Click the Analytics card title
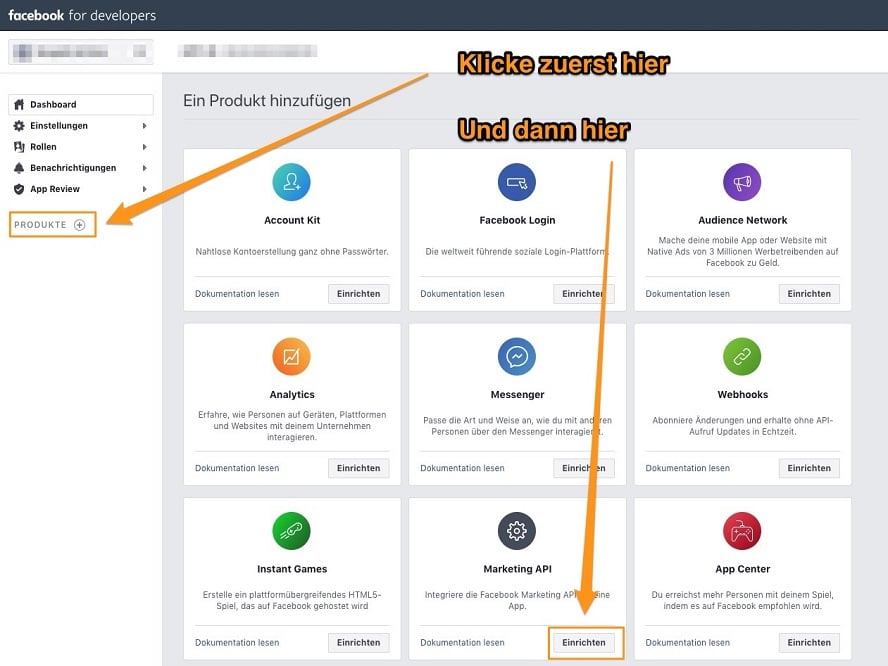The height and width of the screenshot is (666, 888). [x=292, y=395]
